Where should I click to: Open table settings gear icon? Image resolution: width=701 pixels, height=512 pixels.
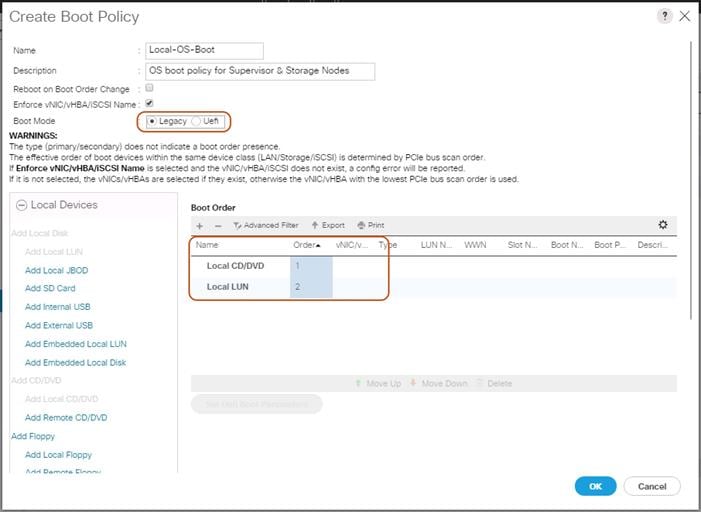(663, 225)
